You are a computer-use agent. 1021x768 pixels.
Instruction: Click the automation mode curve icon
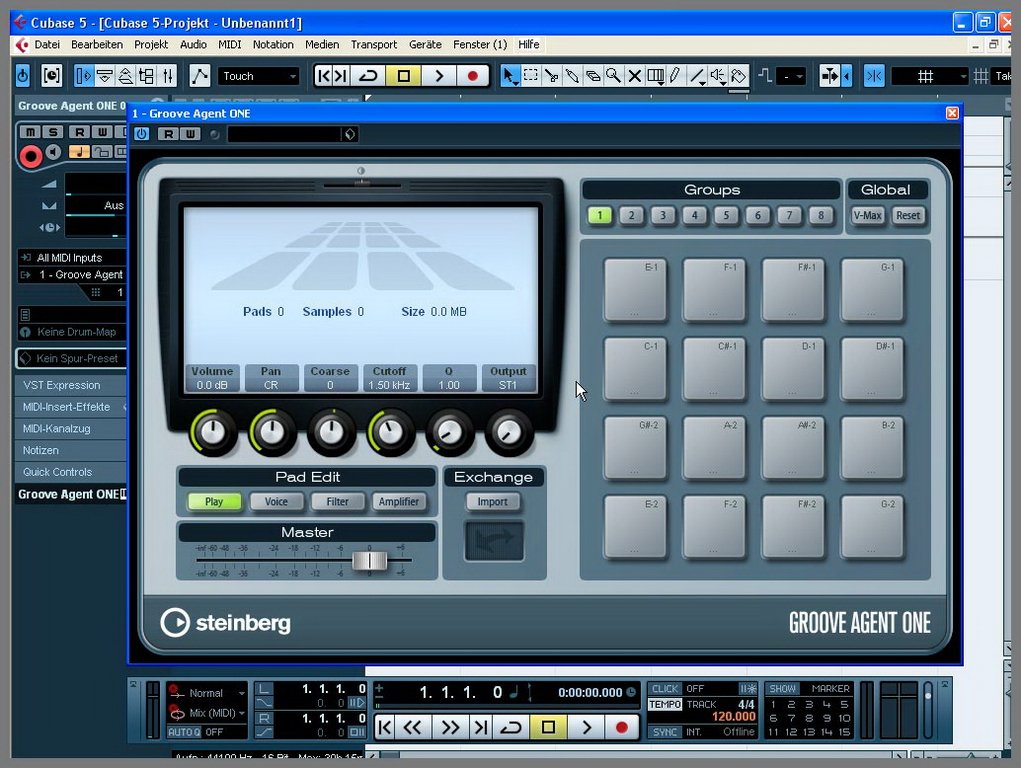tap(199, 76)
